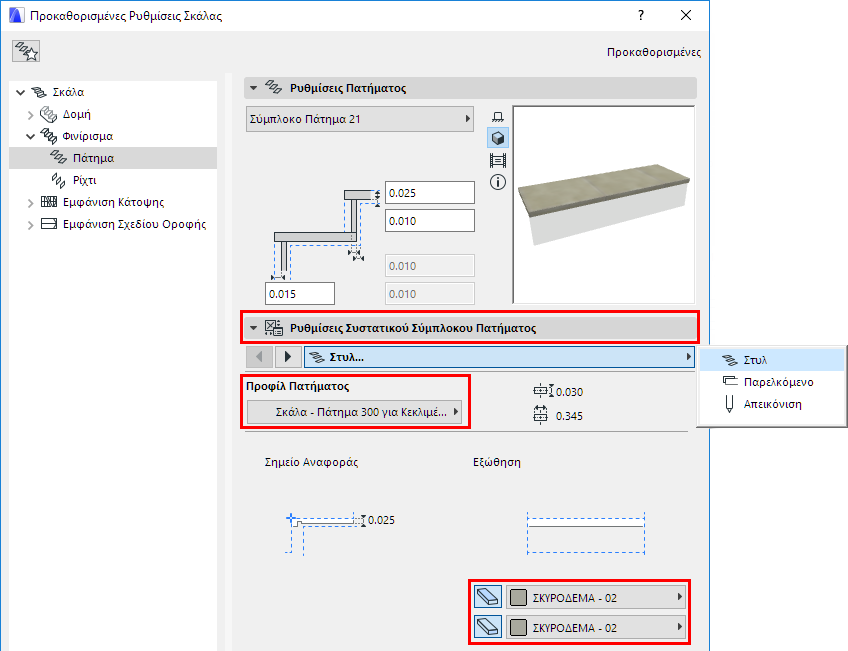The height and width of the screenshot is (651, 848).
Task: Click the 3D tread preview image
Action: point(604,204)
